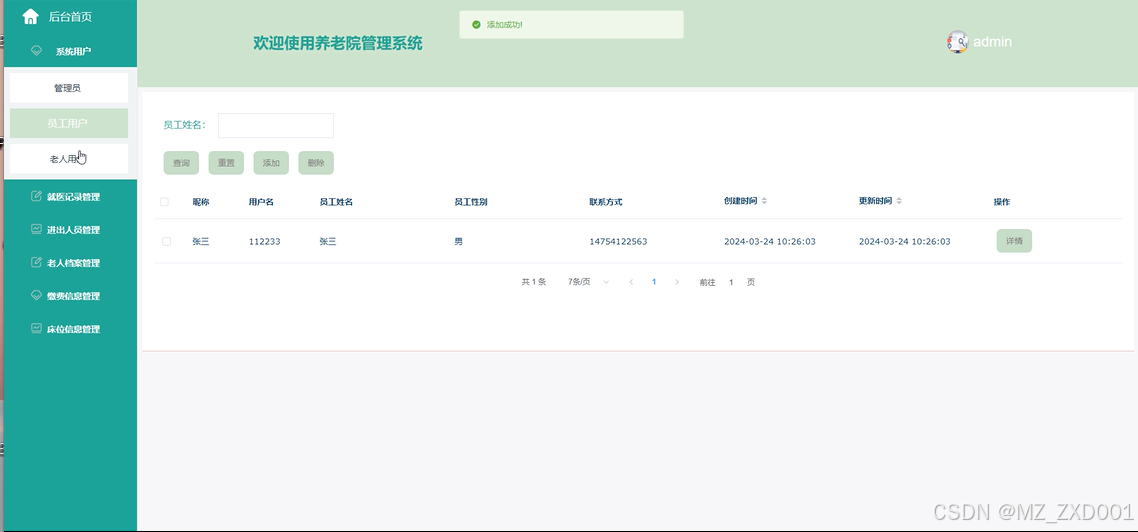Click the 共 1 条 total count text
Viewport: 1138px width, 532px height.
(x=533, y=282)
